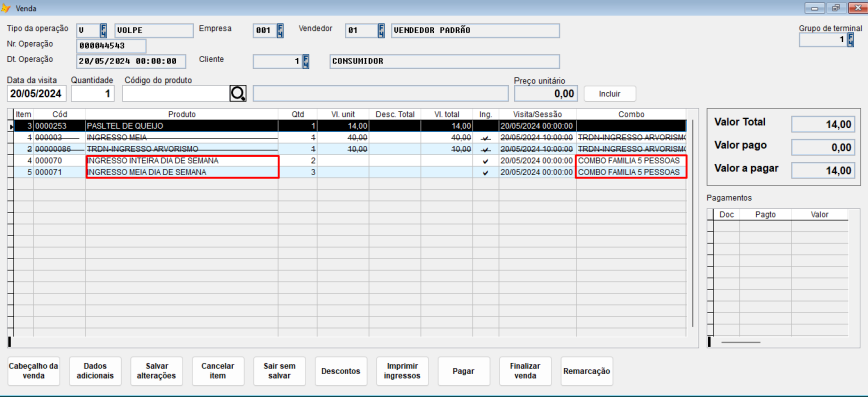The height and width of the screenshot is (399, 868).
Task: Open lookup icon beside Tipo da operação
Action: tap(104, 30)
